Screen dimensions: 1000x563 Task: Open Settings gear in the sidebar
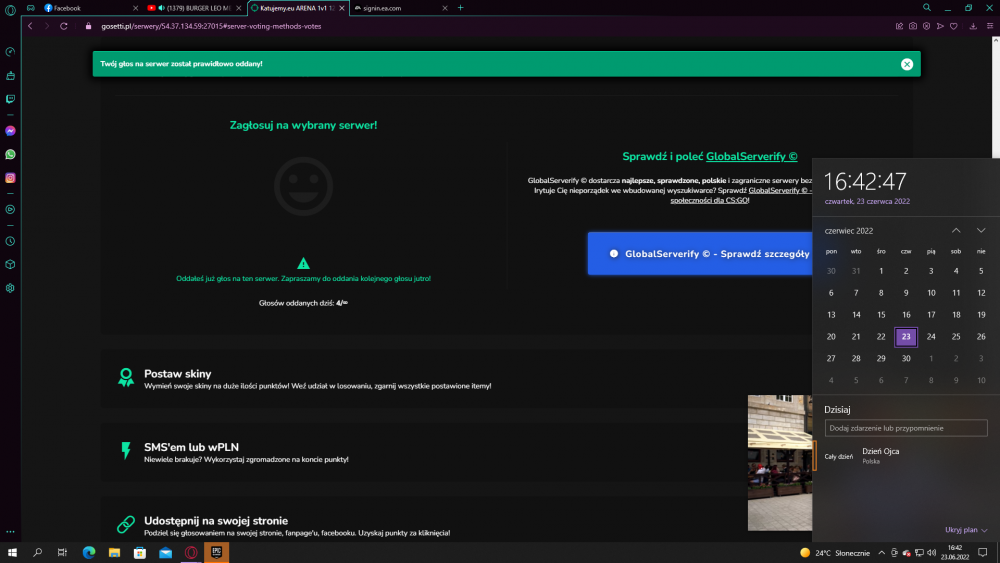10,288
